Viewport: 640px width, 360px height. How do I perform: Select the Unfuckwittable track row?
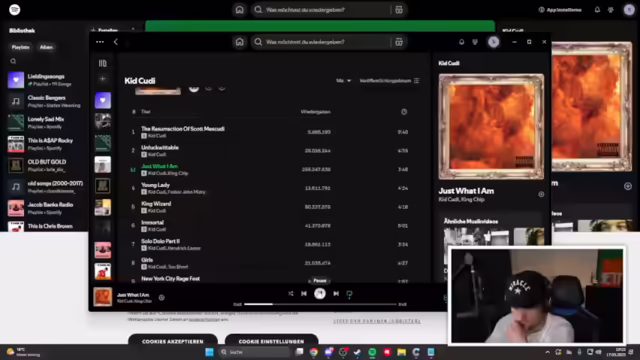[x=269, y=151]
